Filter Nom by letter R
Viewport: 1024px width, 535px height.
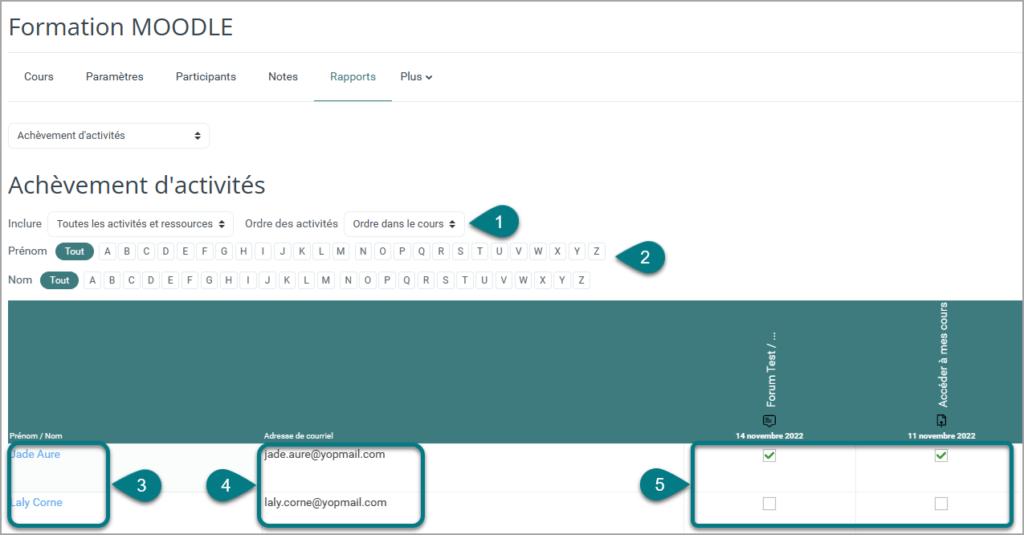(x=426, y=280)
